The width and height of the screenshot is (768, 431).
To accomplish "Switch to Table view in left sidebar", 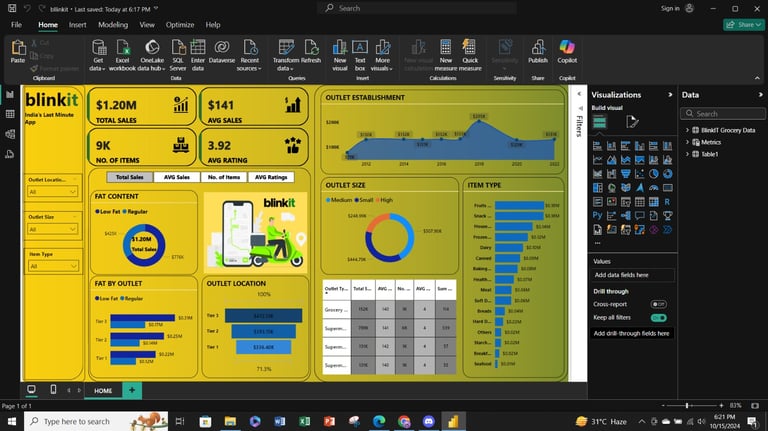I will [x=10, y=114].
